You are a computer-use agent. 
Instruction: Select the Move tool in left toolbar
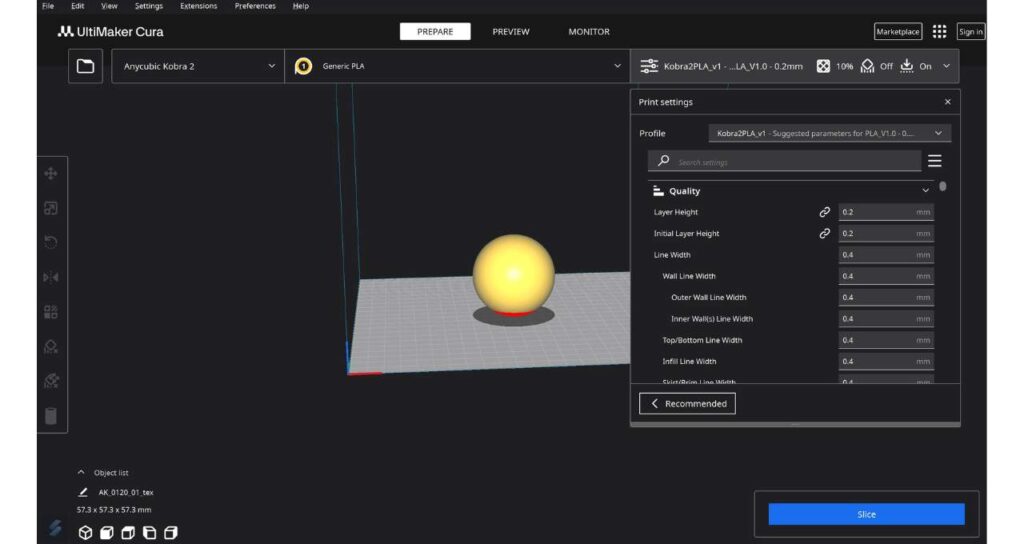(x=50, y=174)
